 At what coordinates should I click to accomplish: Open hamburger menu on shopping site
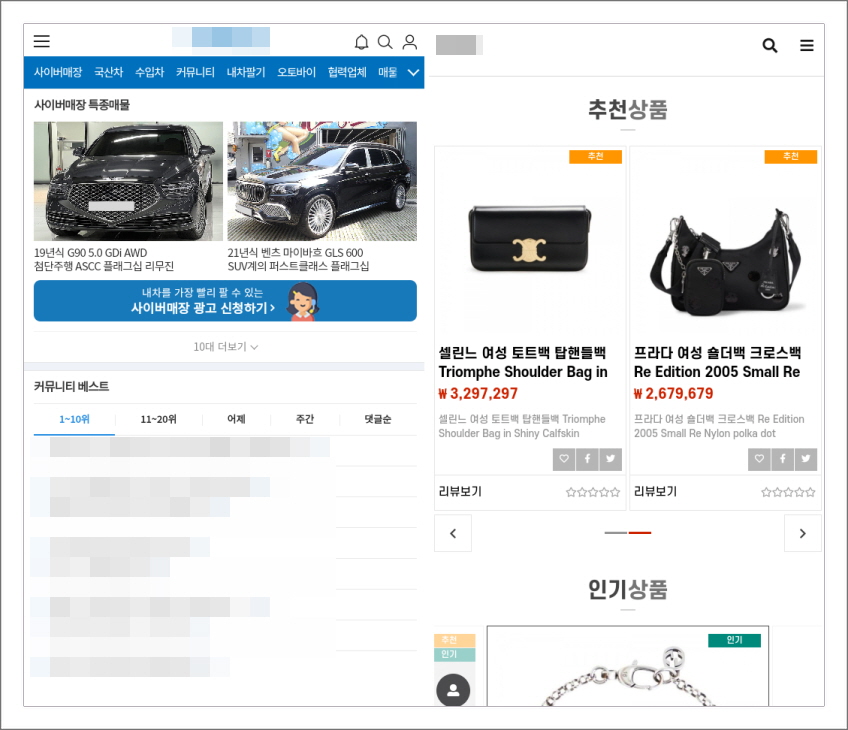click(x=806, y=45)
